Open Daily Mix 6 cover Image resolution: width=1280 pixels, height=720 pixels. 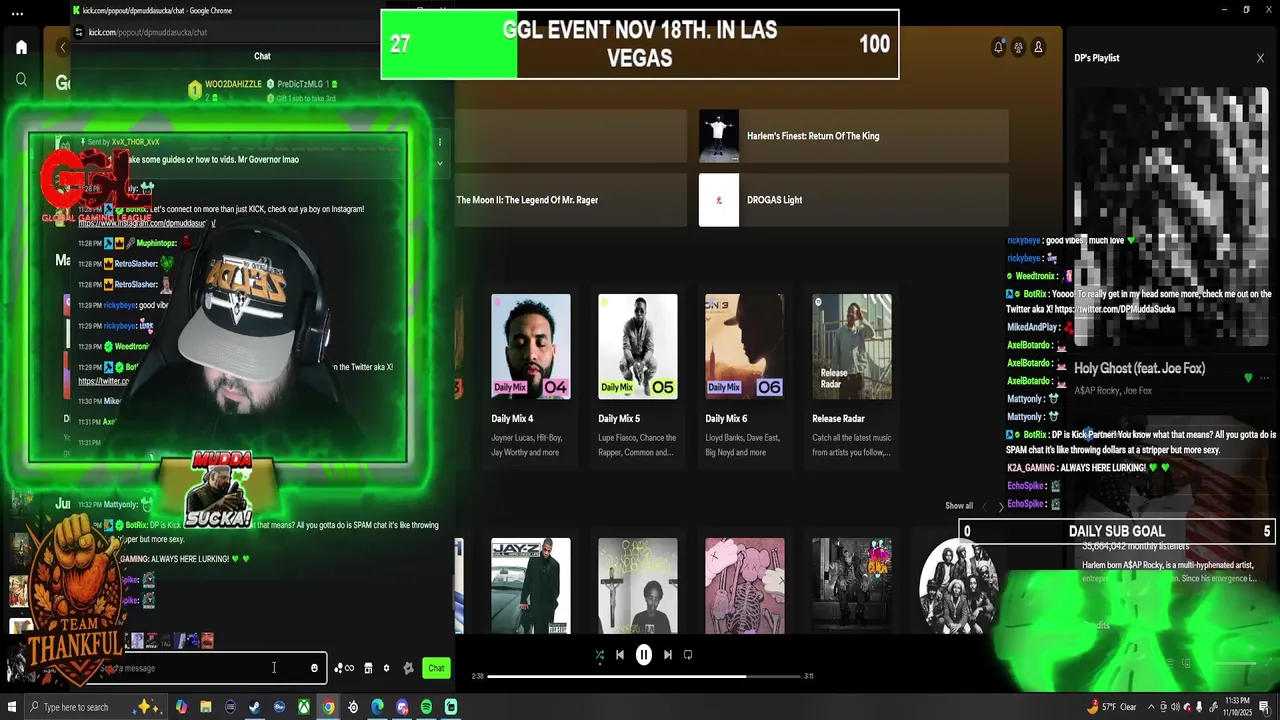point(745,346)
